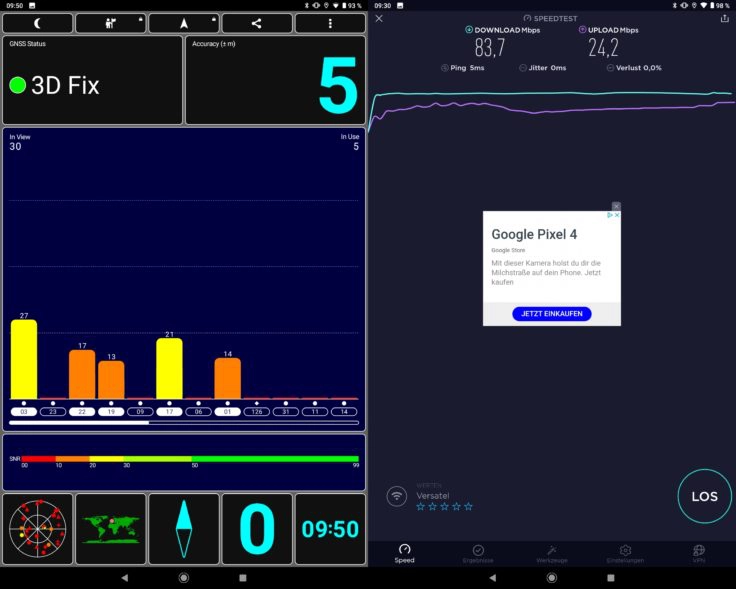Tap Android recents button under Speedtest app

click(611, 578)
